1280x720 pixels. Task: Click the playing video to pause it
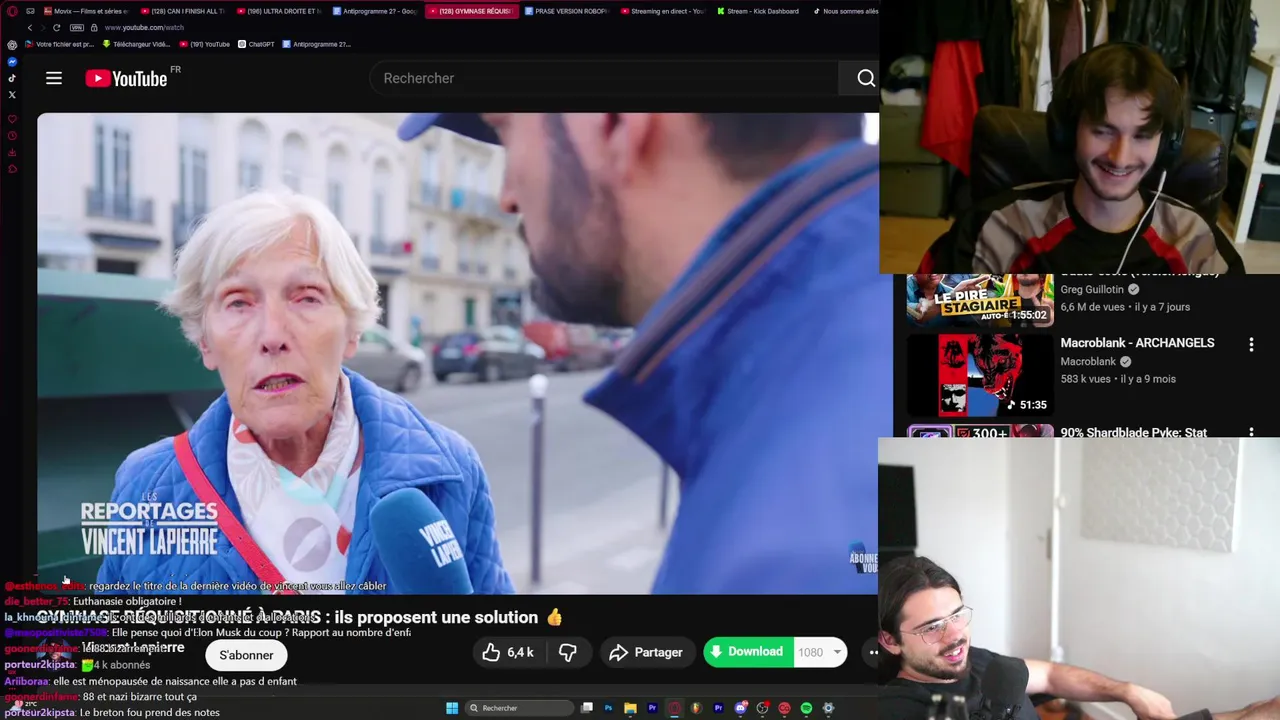[458, 353]
